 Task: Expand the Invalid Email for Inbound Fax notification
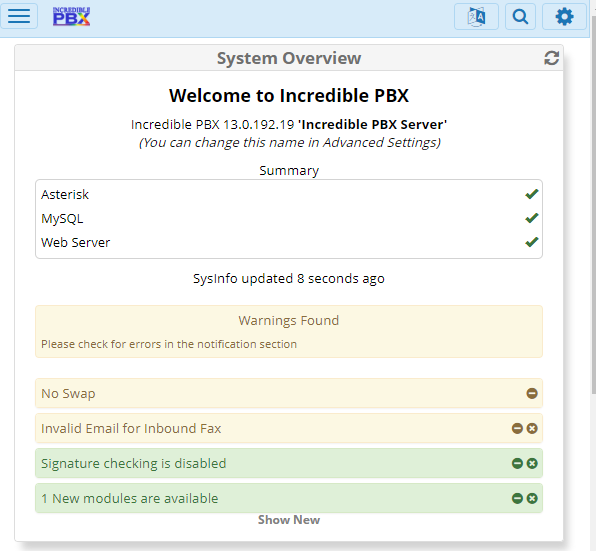(288, 428)
